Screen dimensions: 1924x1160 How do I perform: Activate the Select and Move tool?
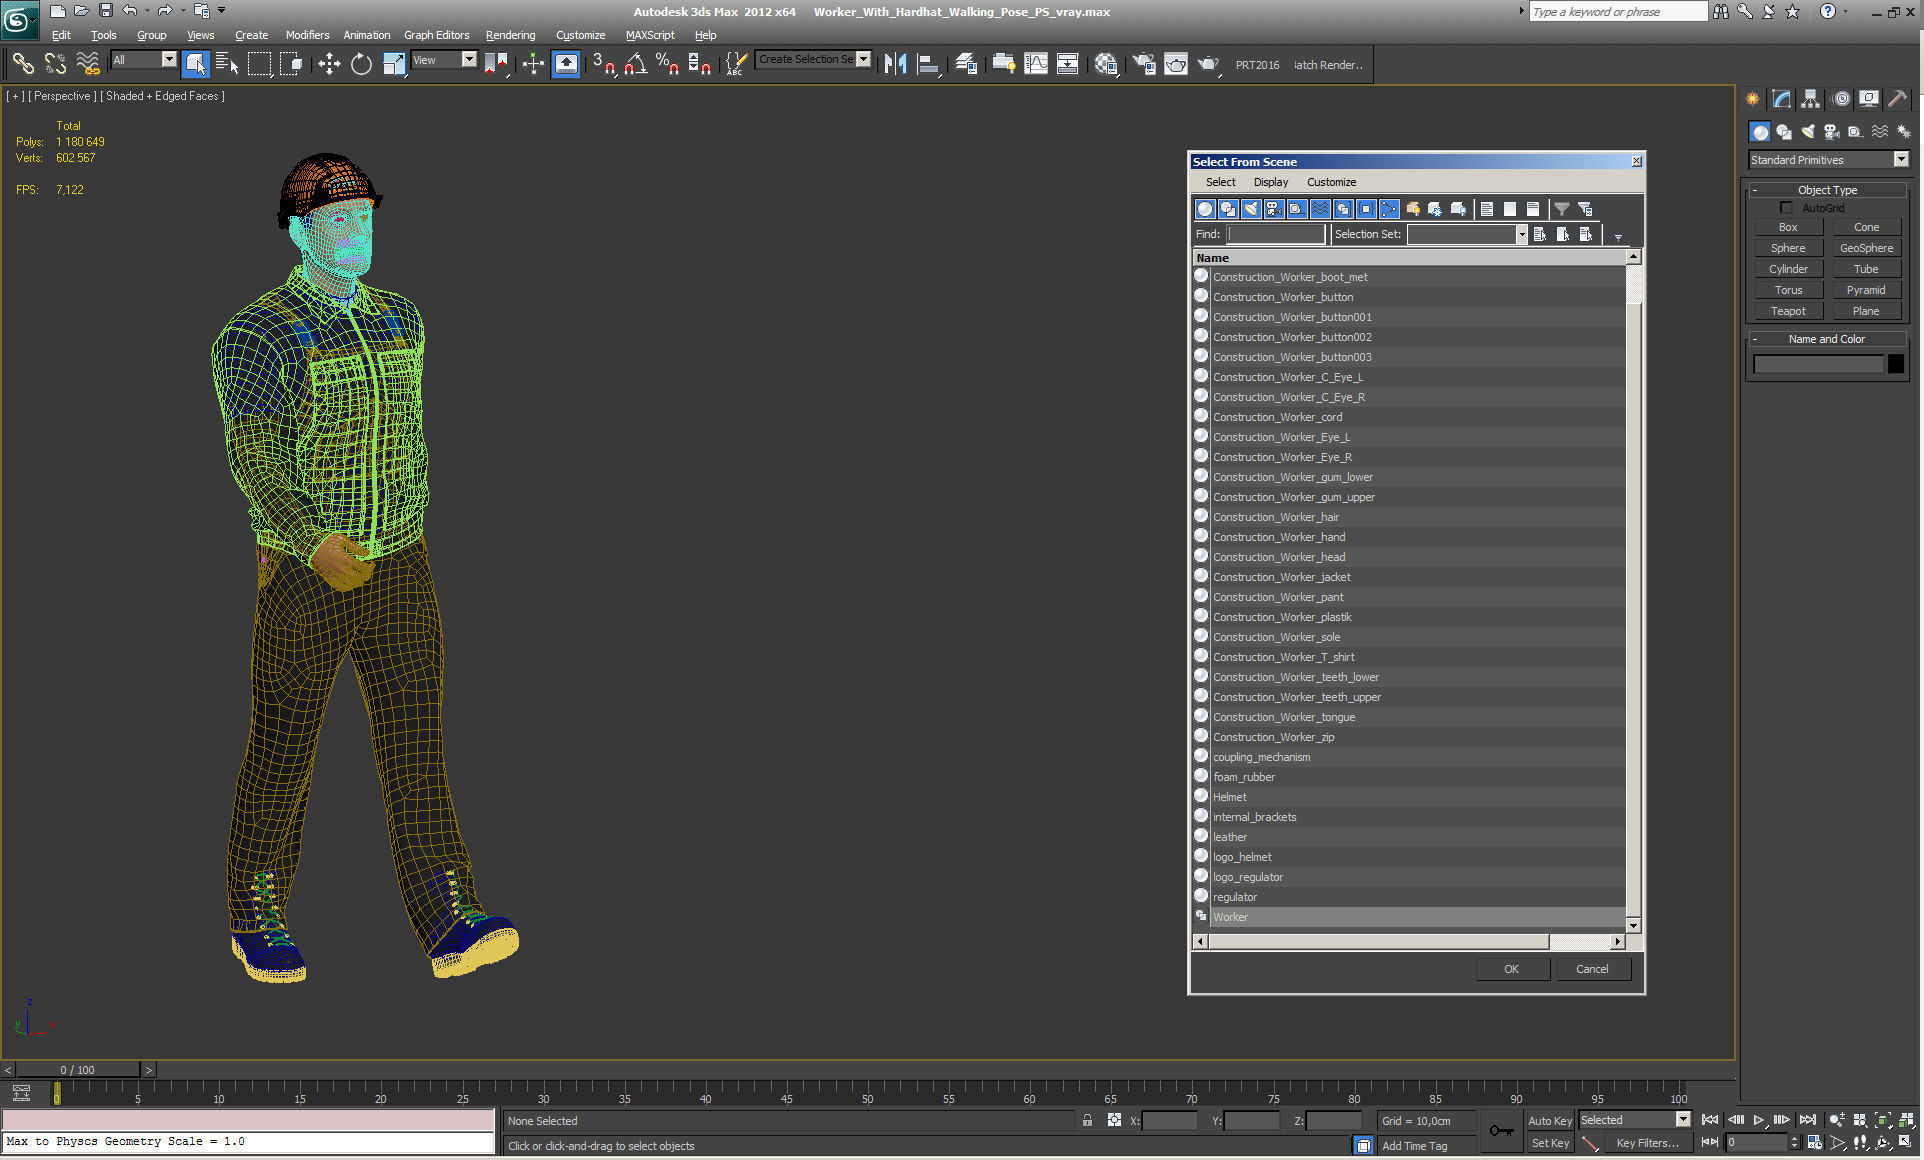point(329,65)
